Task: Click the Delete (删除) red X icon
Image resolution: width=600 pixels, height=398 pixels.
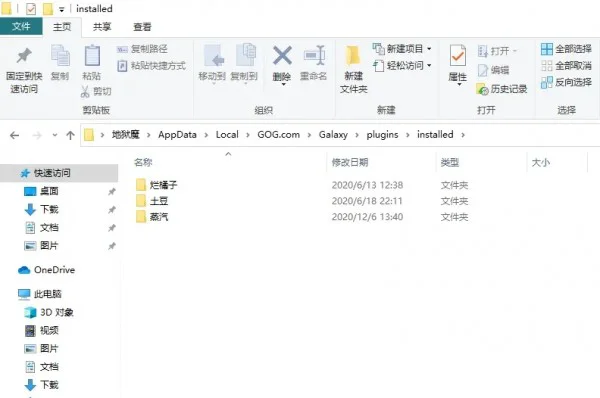Action: pos(282,55)
